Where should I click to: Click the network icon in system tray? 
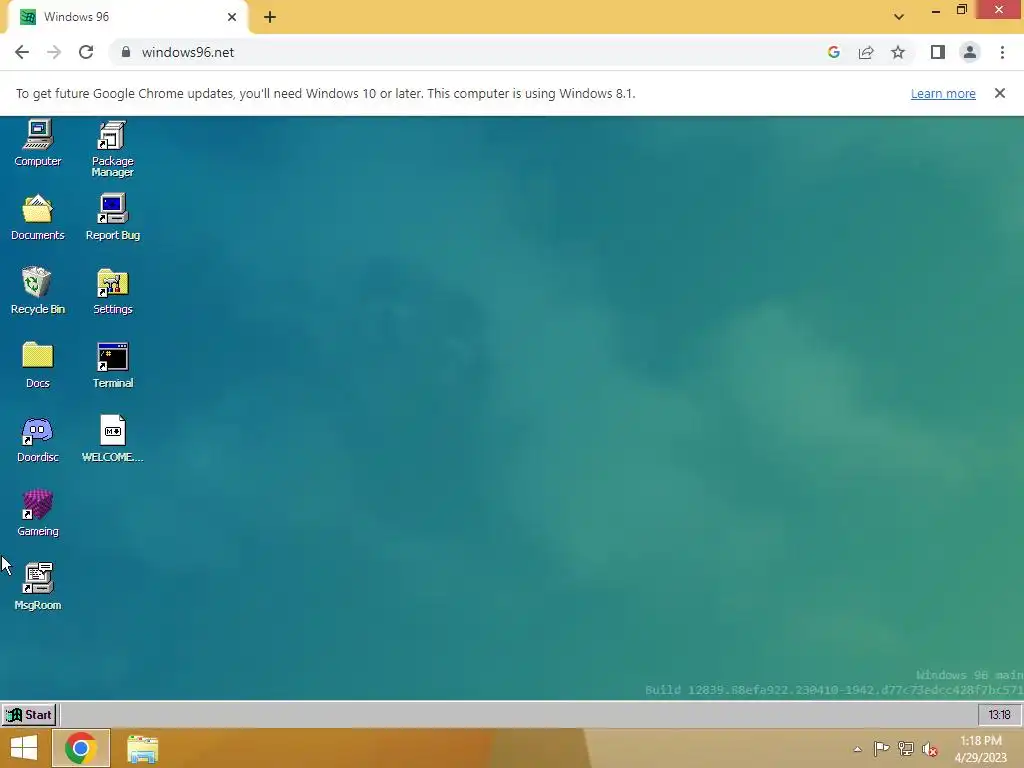(905, 748)
